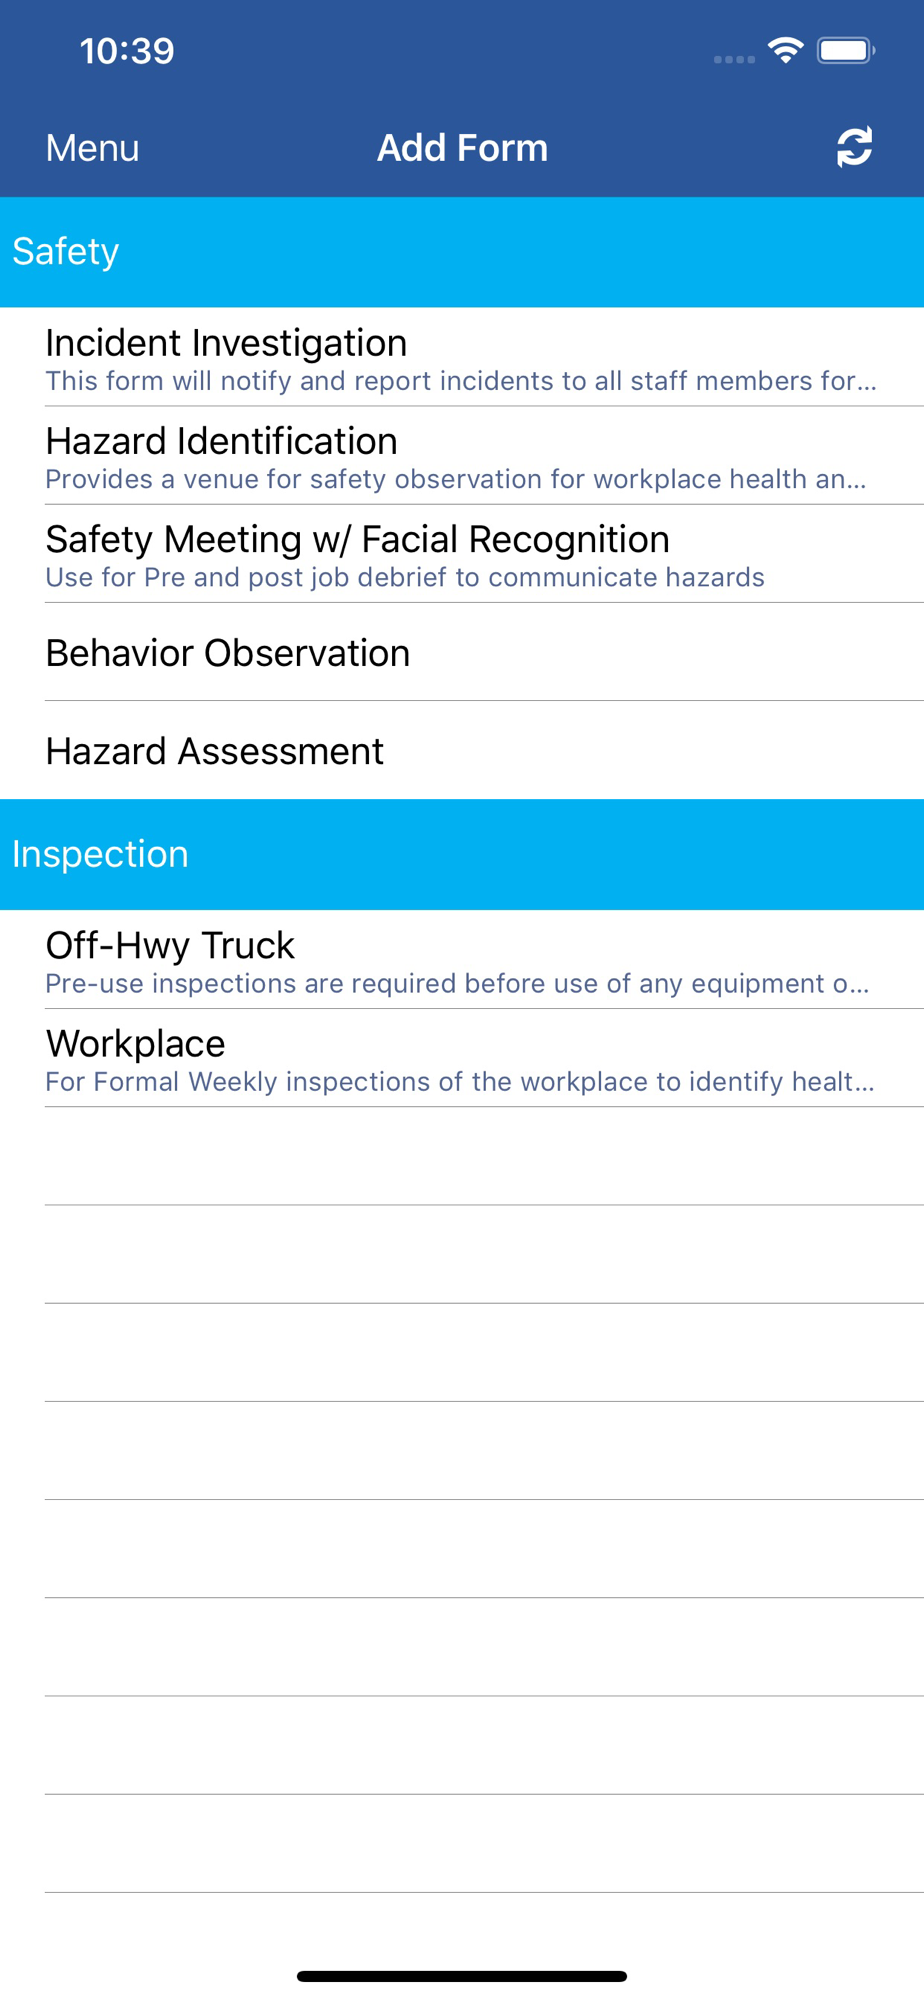This screenshot has height=2000, width=924.
Task: Tap the battery status icon
Action: click(846, 50)
